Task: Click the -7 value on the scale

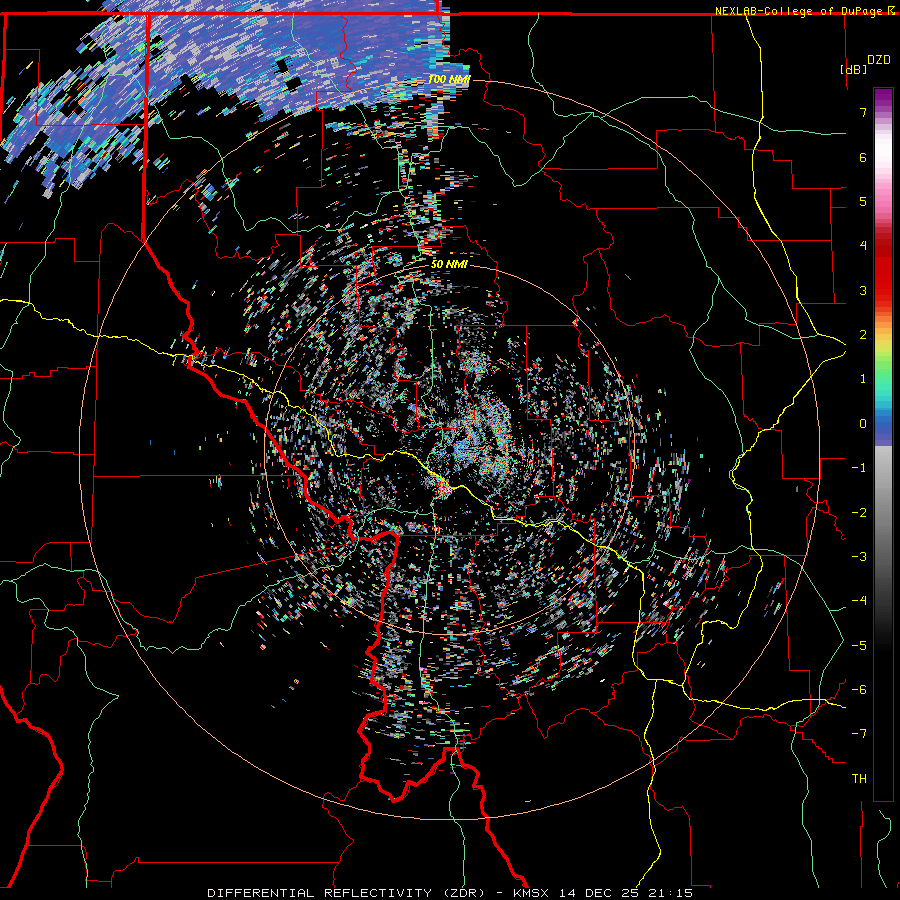Action: [x=859, y=734]
